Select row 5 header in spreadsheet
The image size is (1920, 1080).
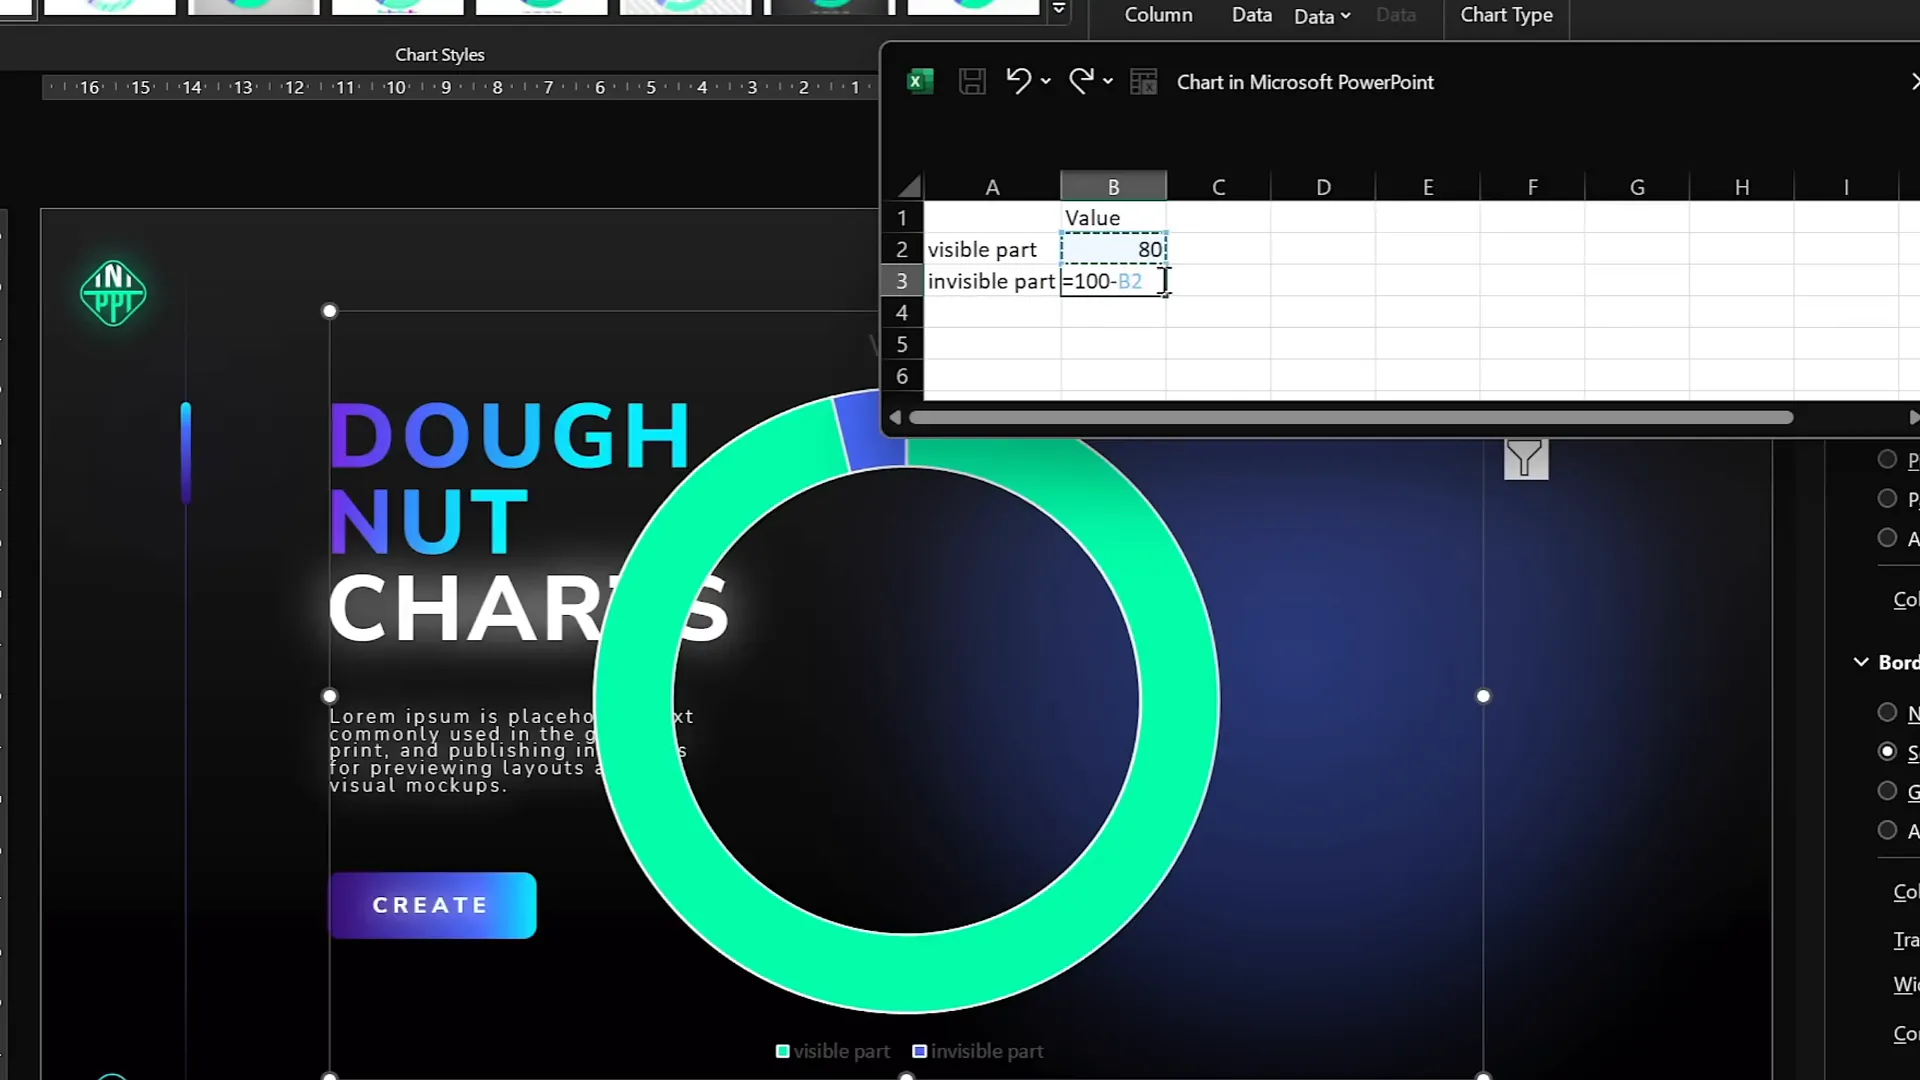[902, 344]
